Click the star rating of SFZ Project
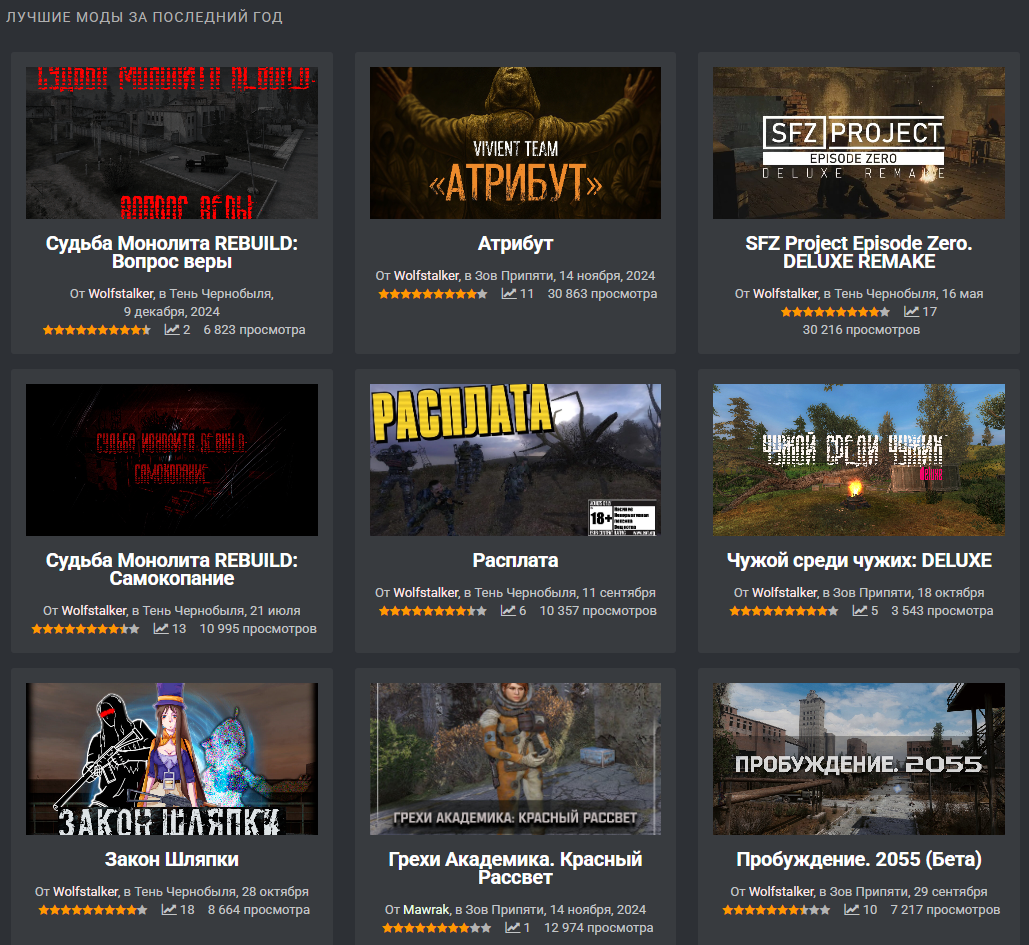Viewport: 1029px width, 945px height. pos(835,311)
